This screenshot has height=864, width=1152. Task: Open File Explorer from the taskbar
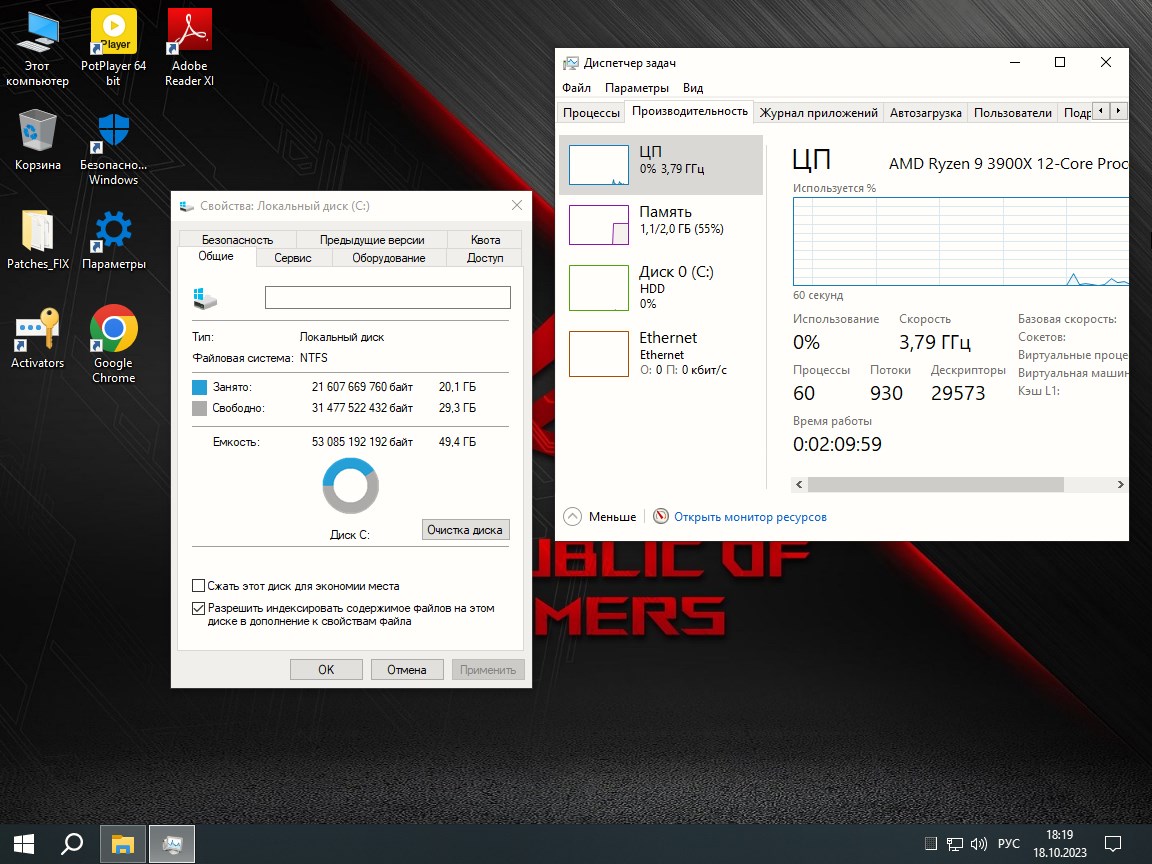click(122, 843)
